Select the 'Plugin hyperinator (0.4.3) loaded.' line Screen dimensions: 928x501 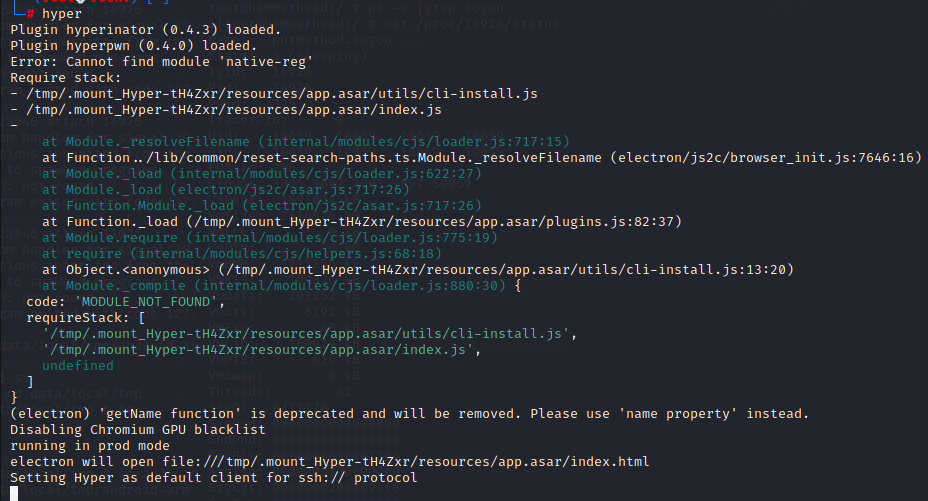(146, 30)
